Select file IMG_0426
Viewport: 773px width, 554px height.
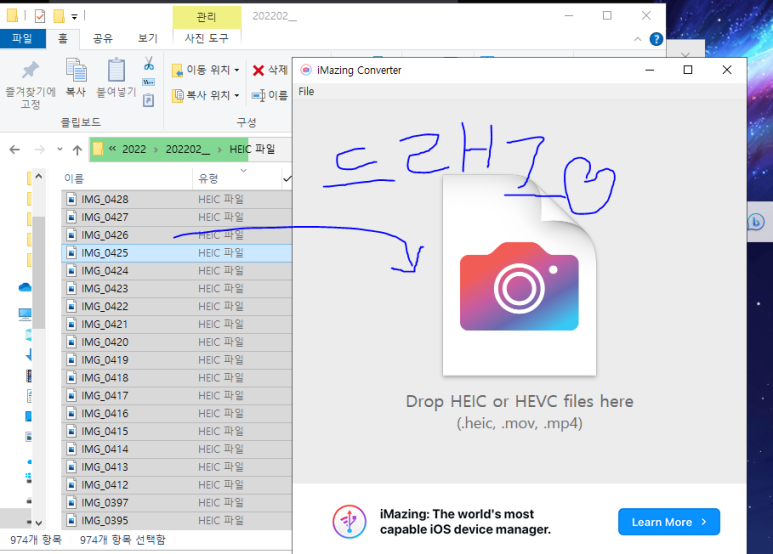click(177, 235)
